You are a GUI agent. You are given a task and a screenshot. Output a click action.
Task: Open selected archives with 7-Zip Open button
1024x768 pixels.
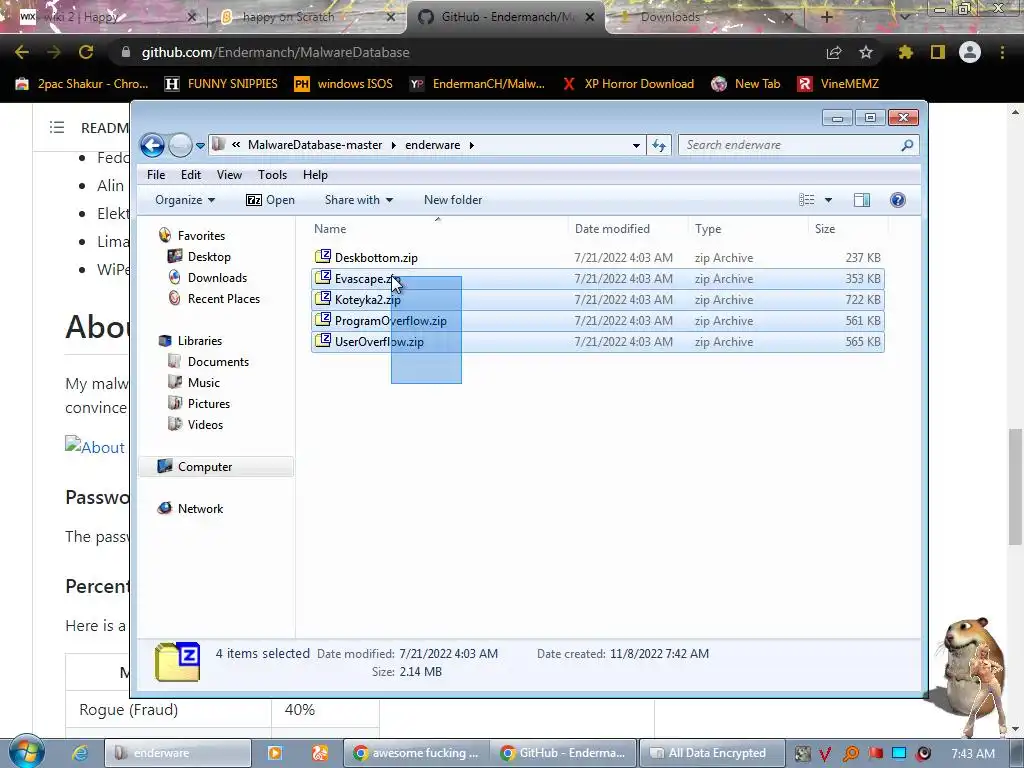[x=270, y=200]
